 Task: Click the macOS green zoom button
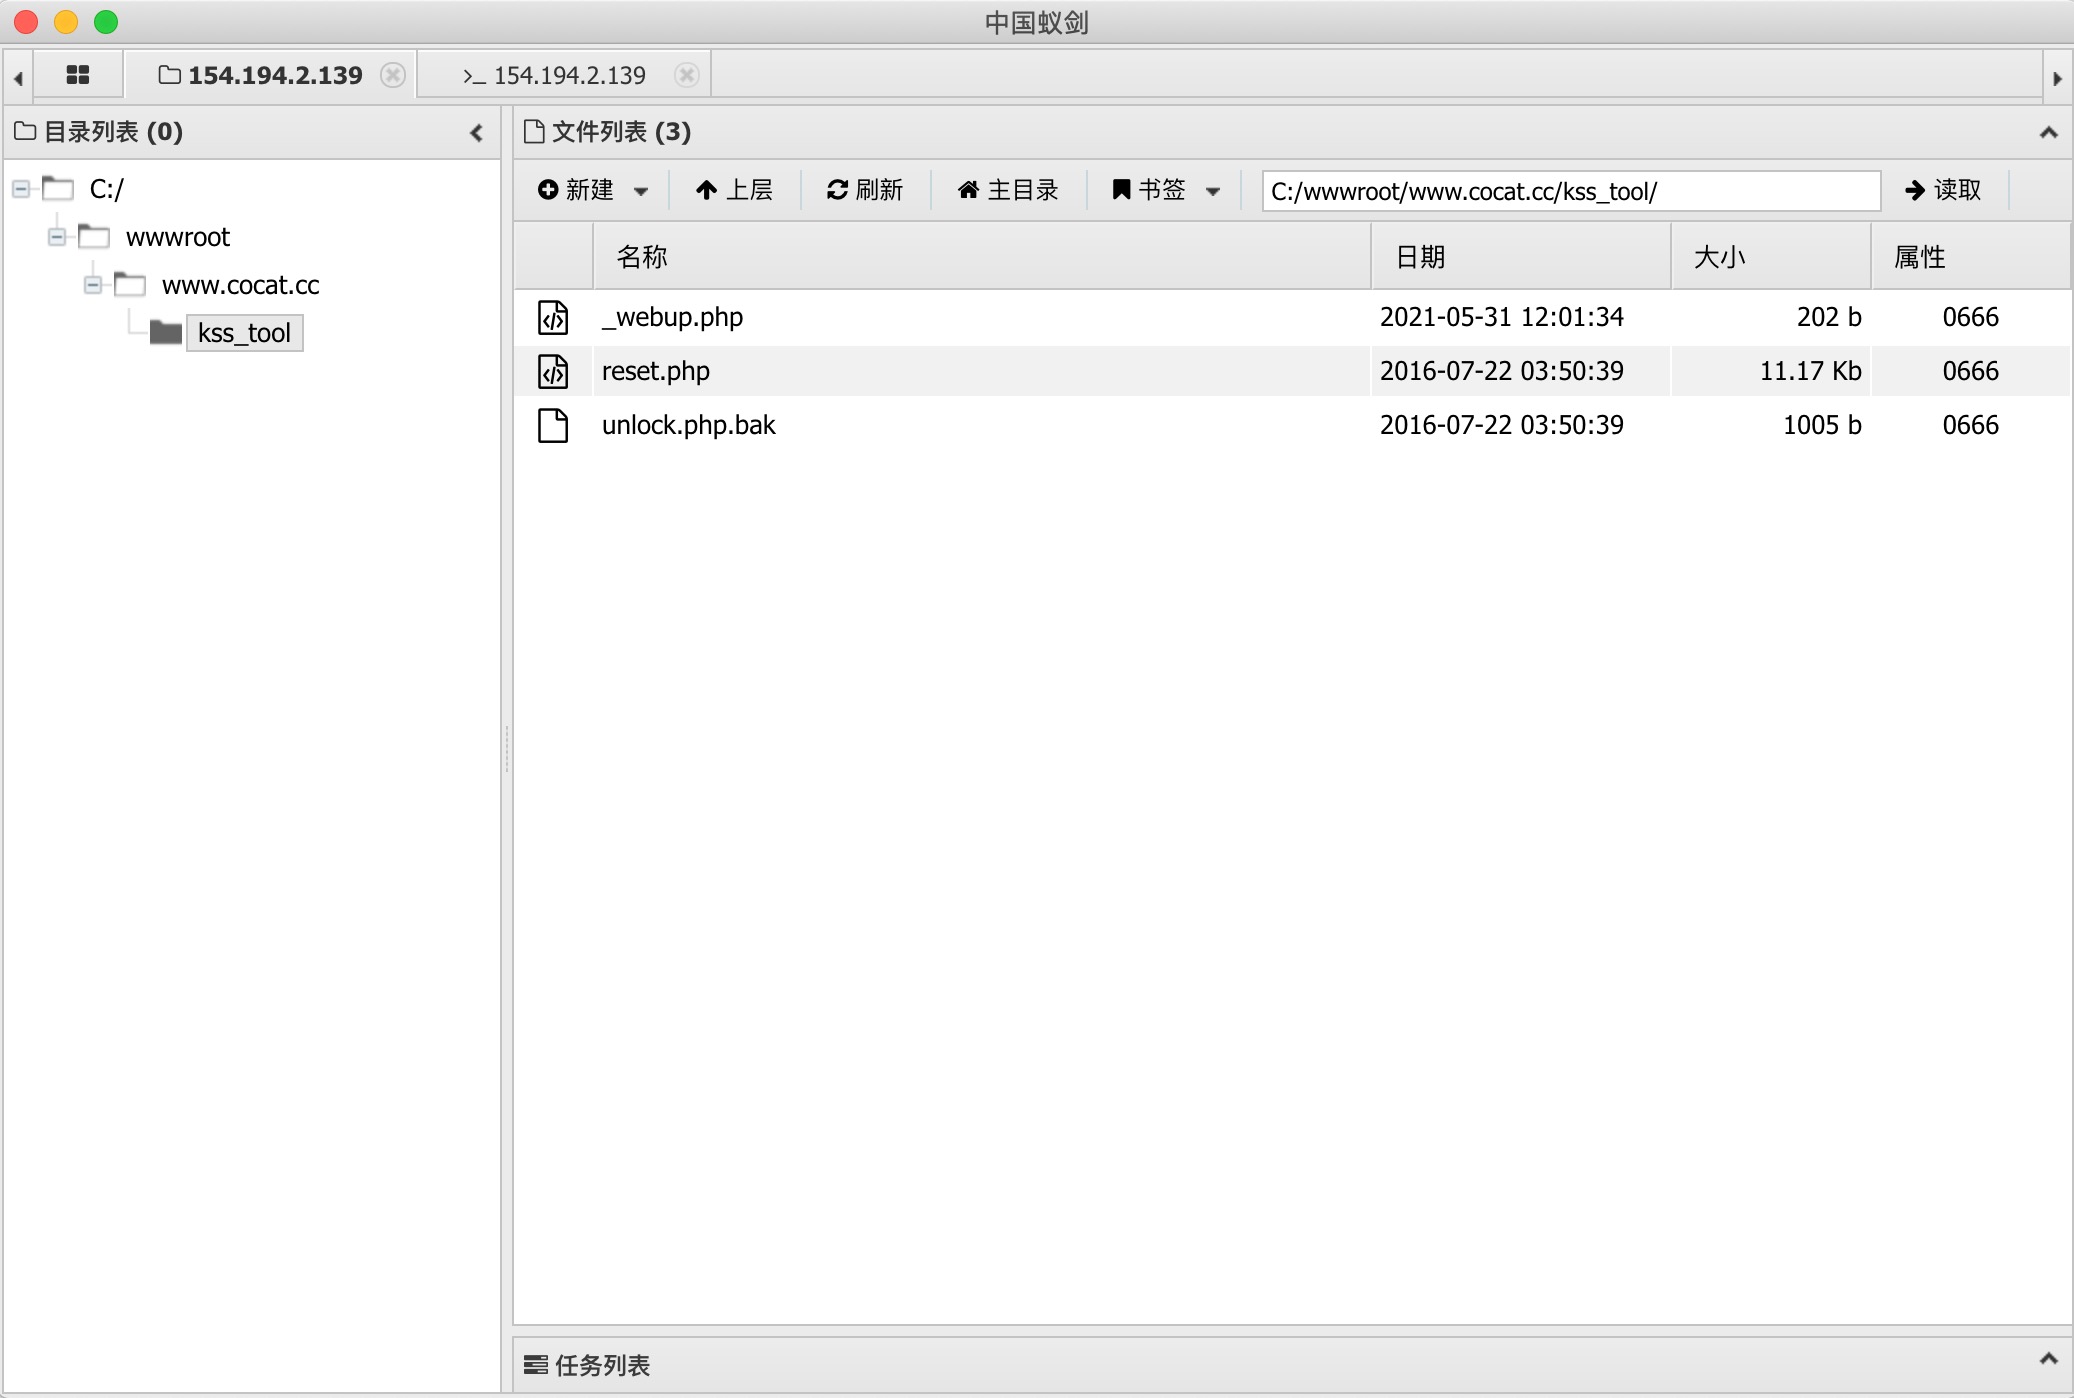click(x=106, y=22)
